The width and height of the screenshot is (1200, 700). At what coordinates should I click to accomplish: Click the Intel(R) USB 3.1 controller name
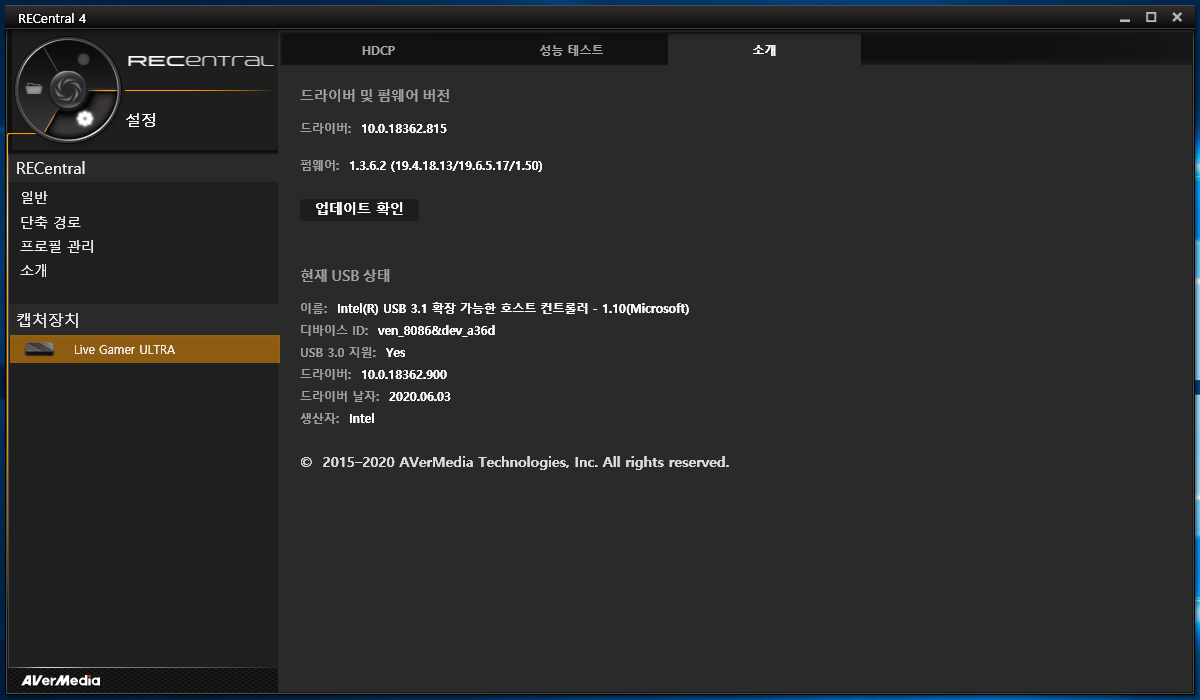(513, 308)
